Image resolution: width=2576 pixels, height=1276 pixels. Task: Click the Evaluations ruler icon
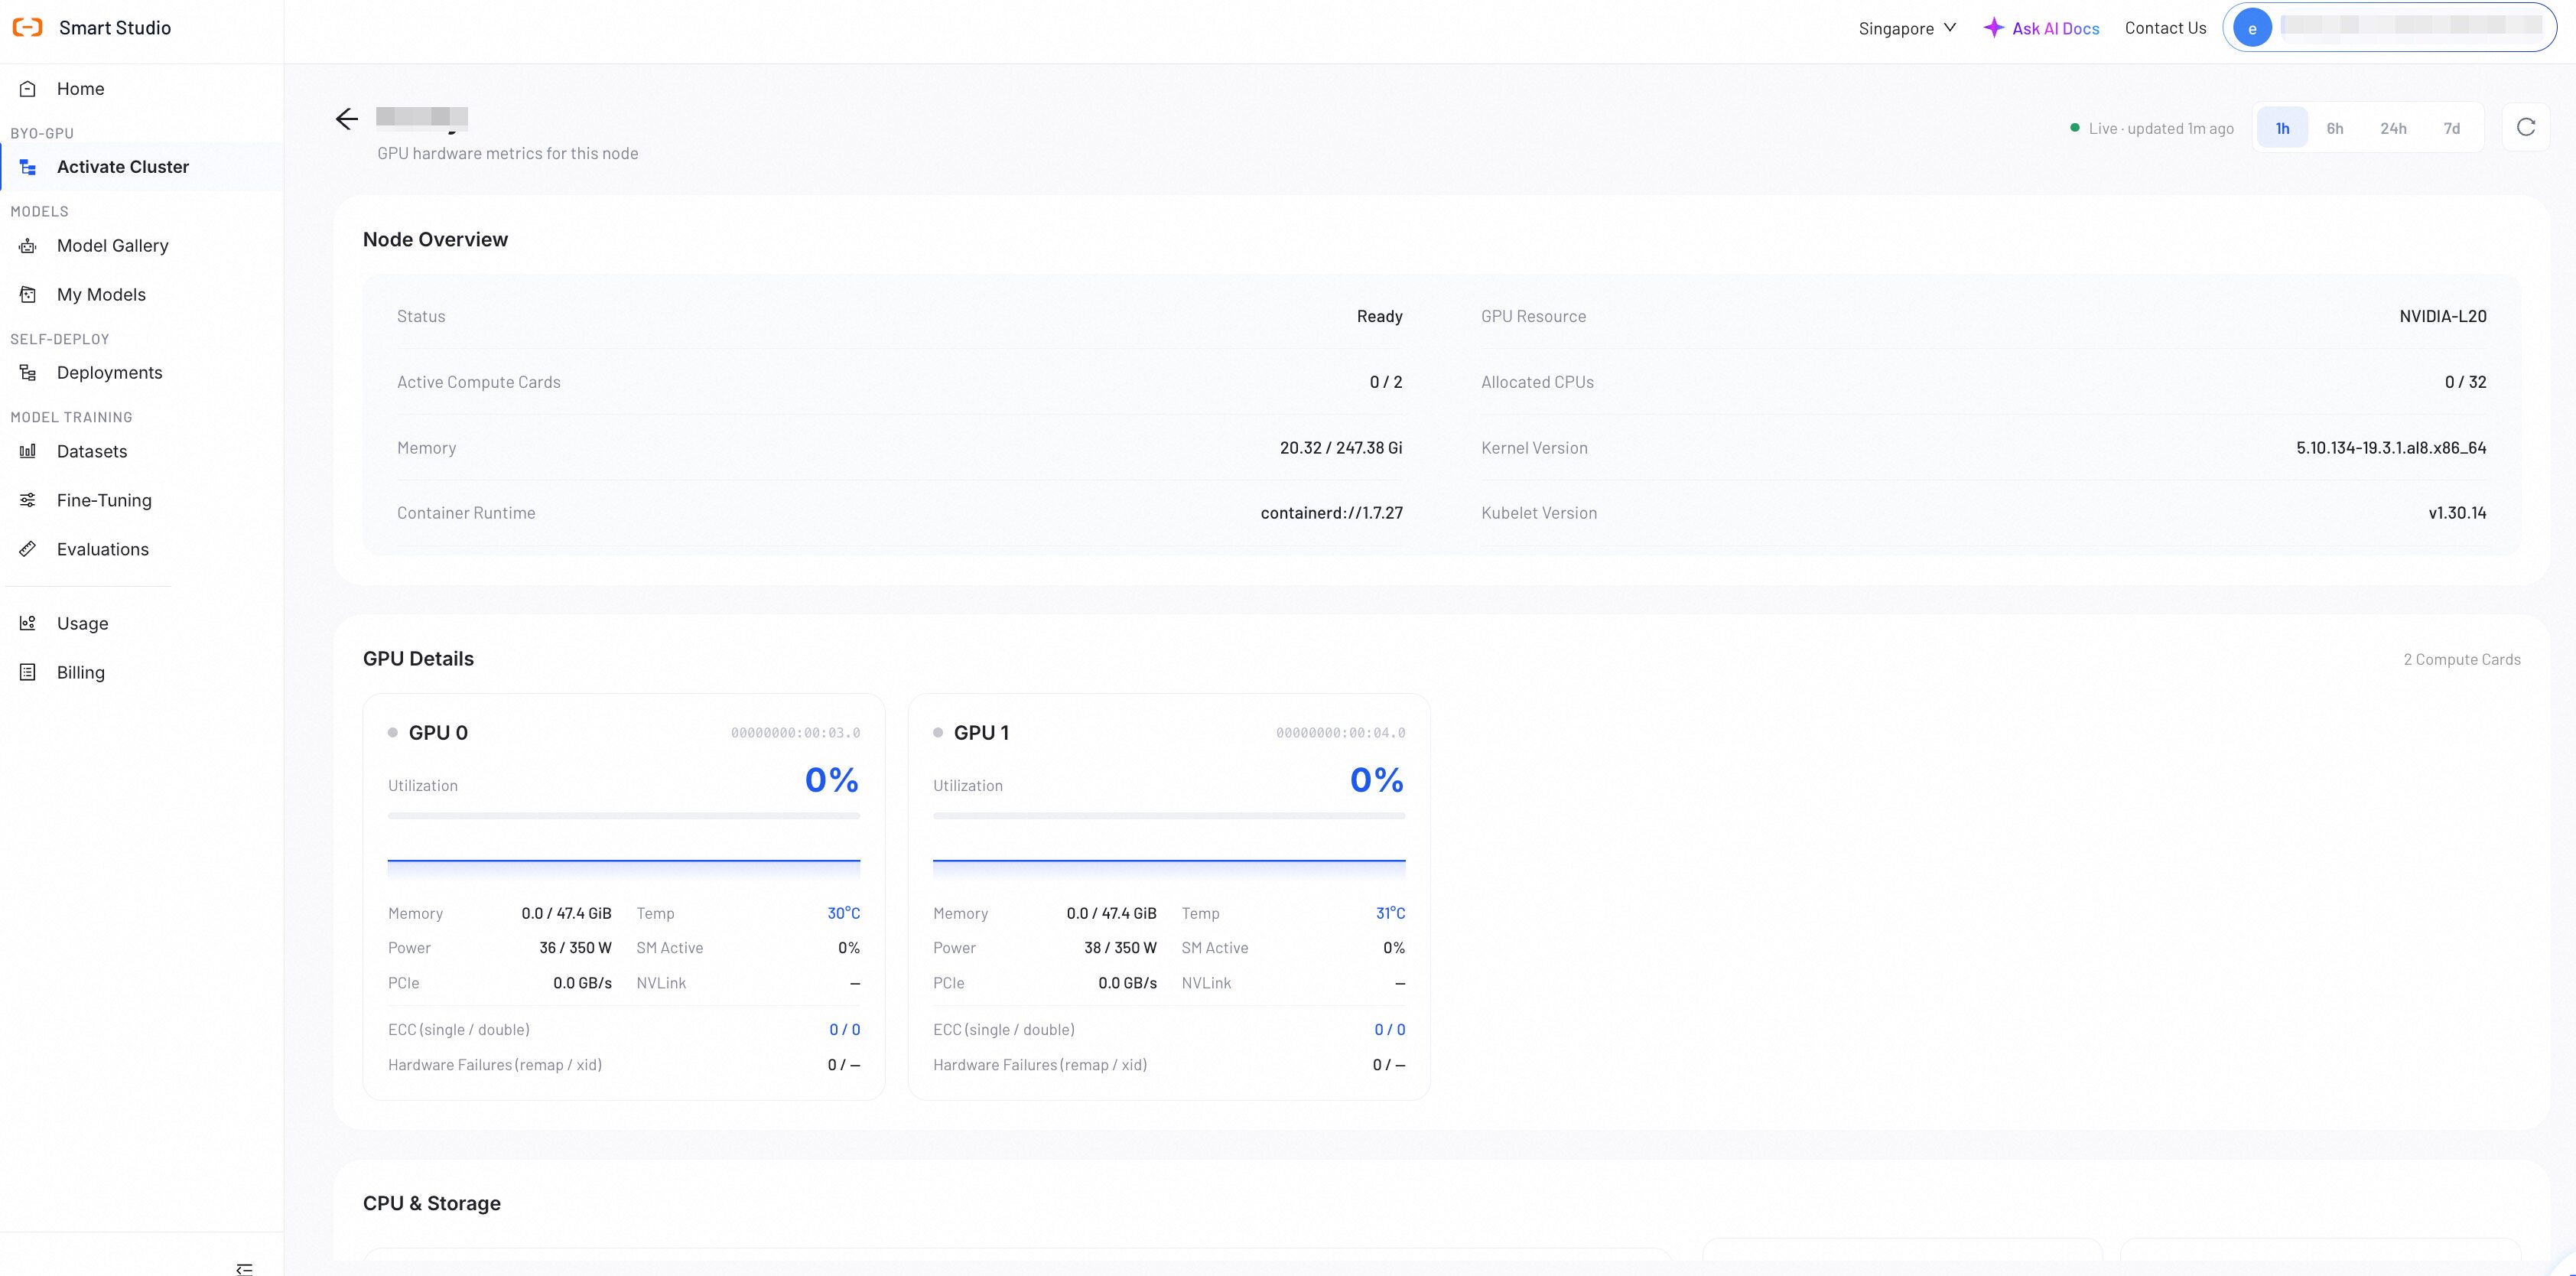tap(28, 549)
